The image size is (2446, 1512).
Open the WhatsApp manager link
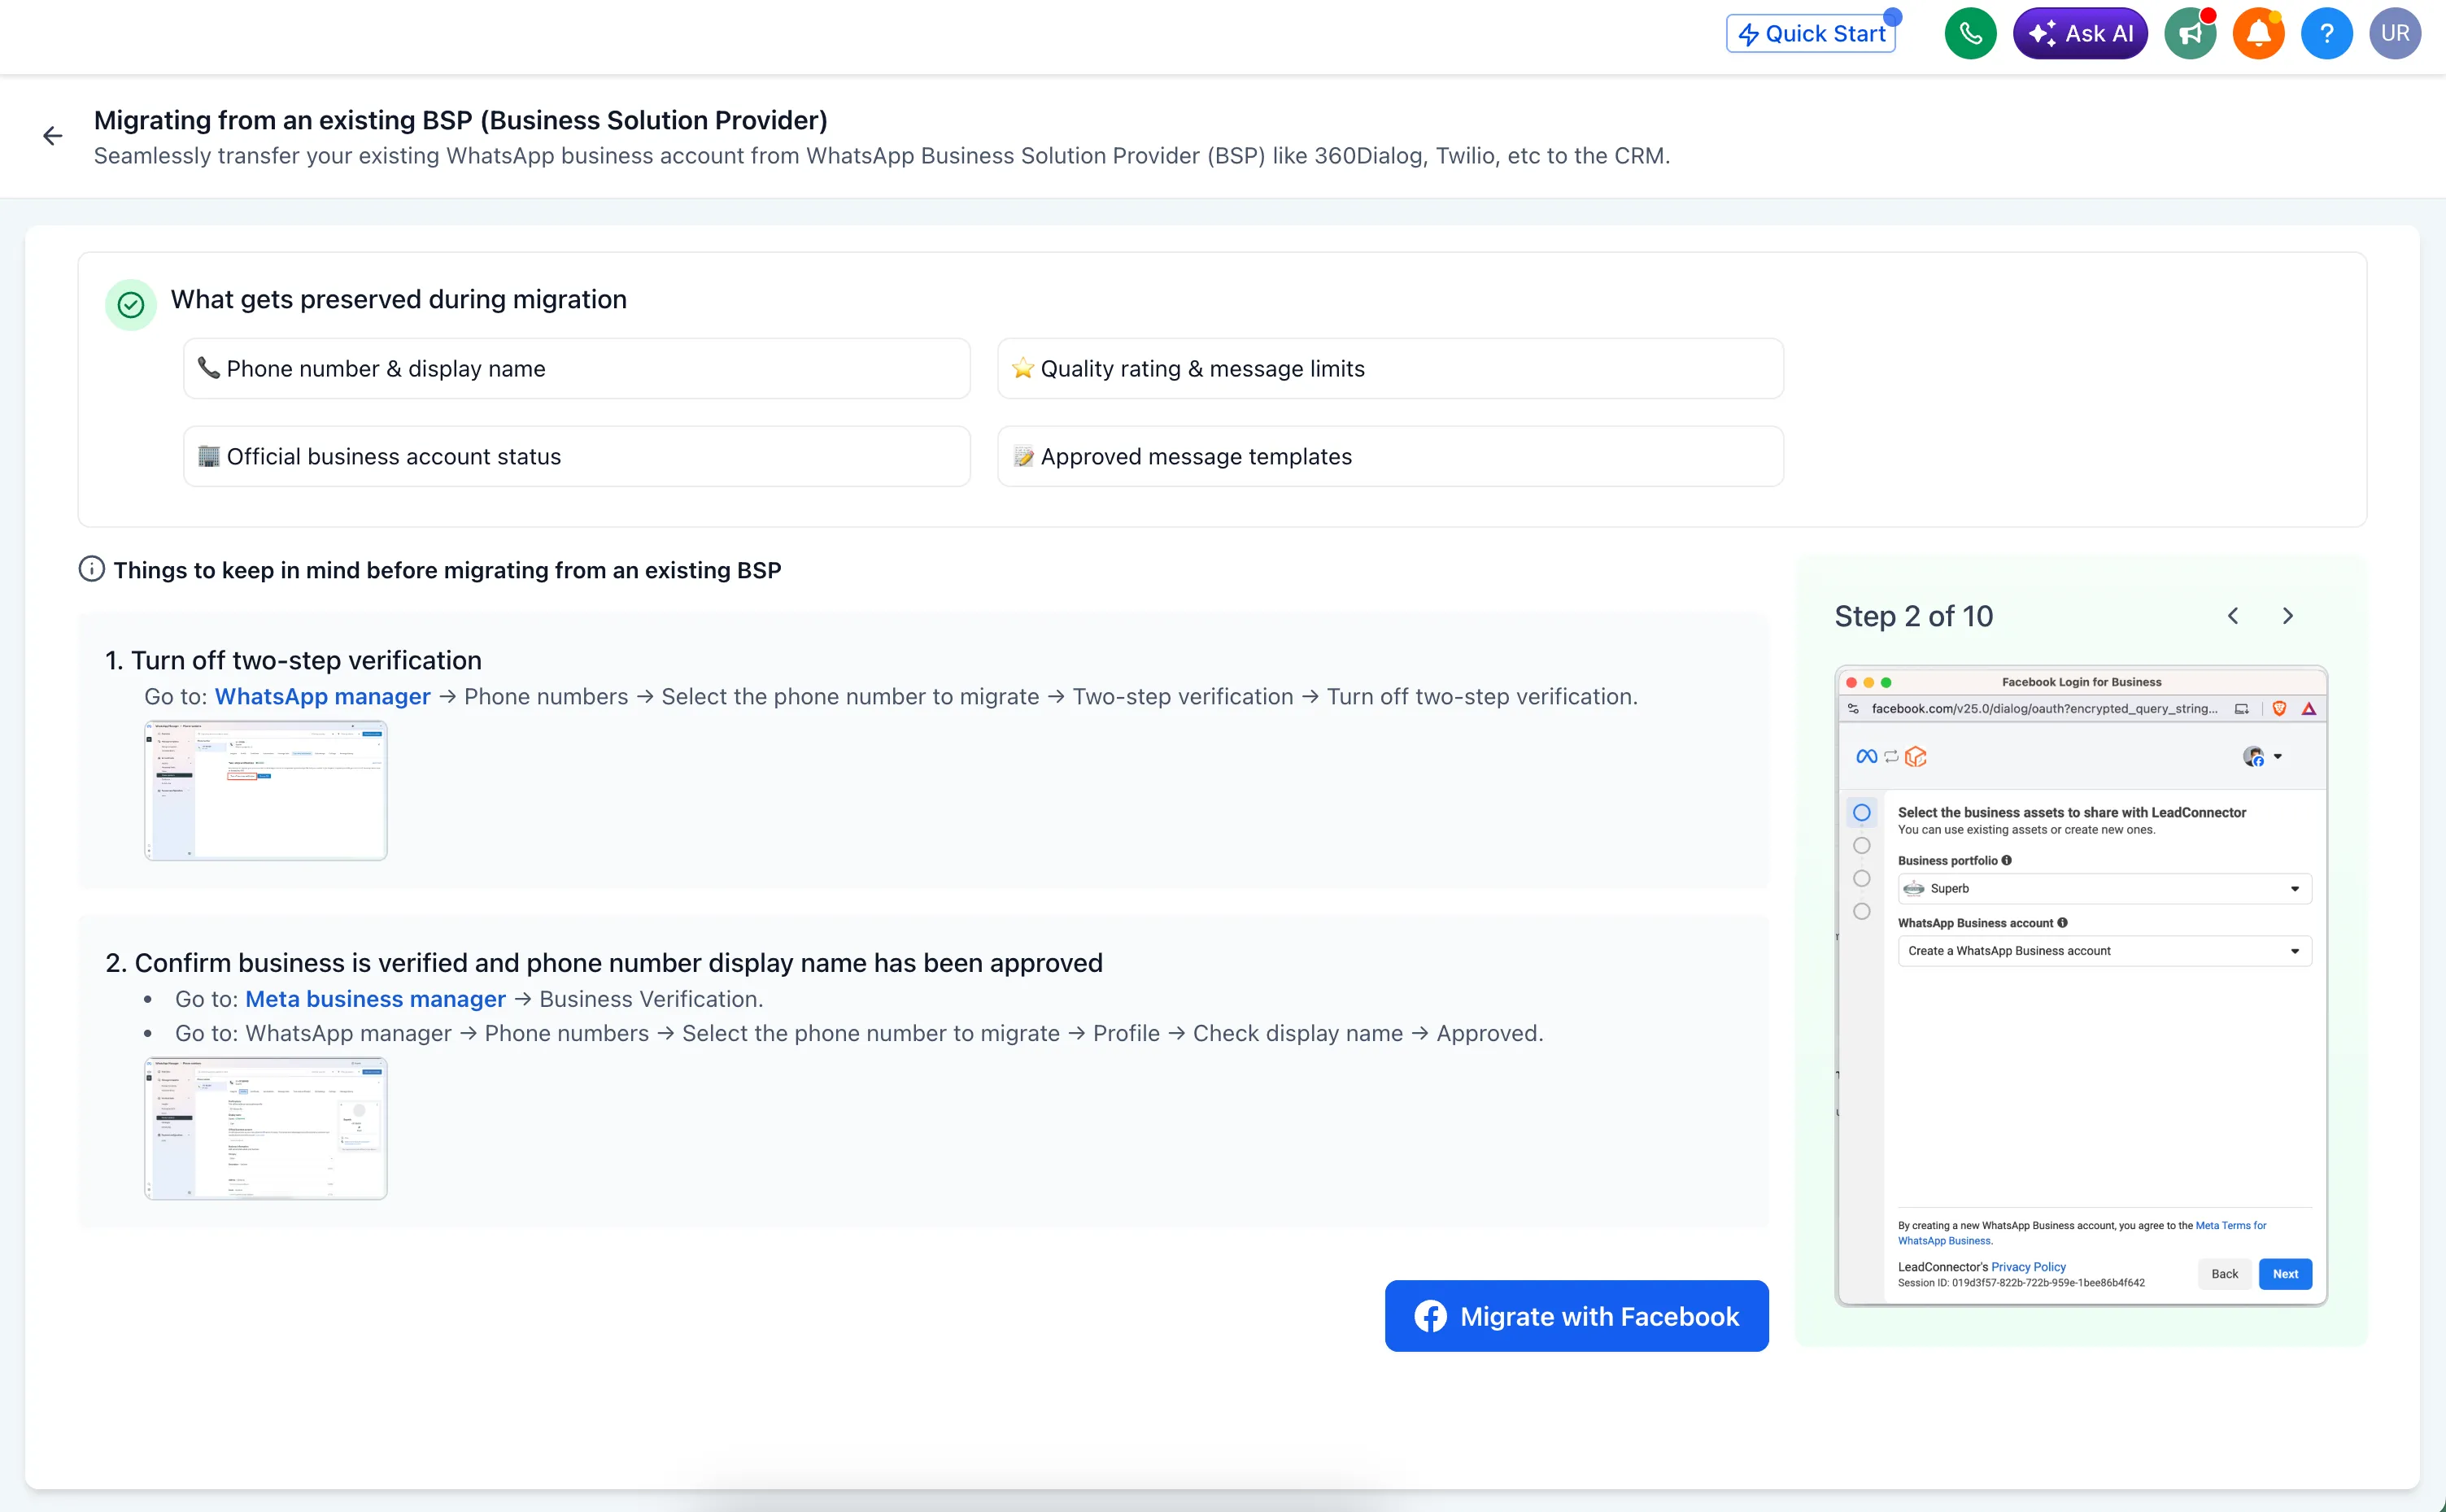click(x=322, y=697)
